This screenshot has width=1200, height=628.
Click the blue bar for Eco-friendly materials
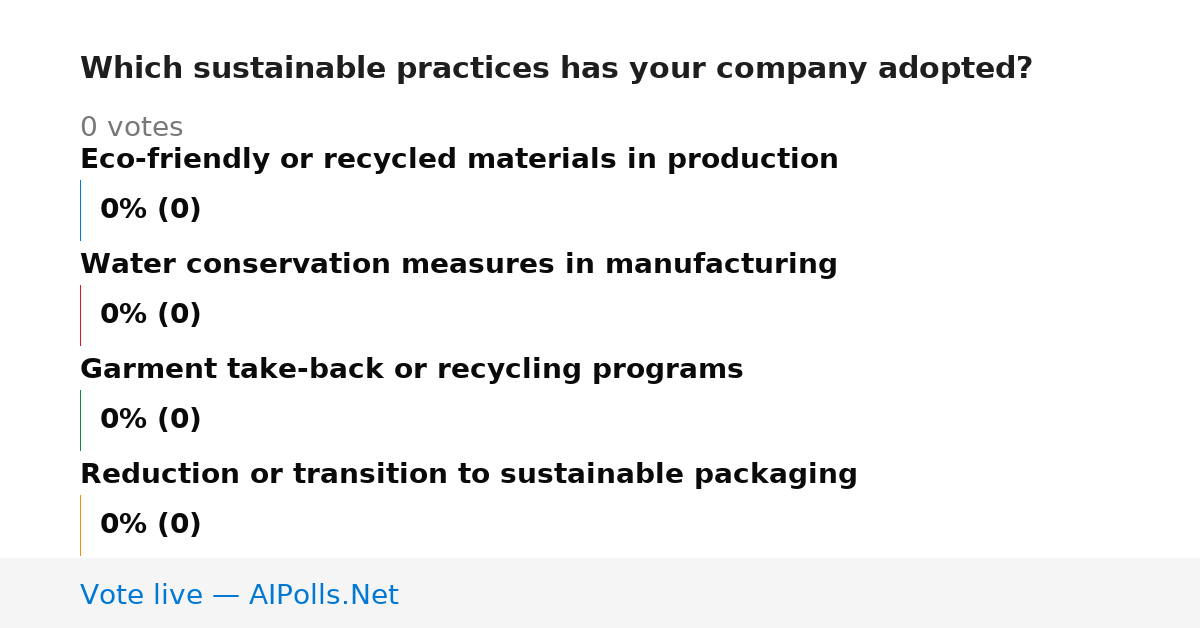pyautogui.click(x=80, y=210)
